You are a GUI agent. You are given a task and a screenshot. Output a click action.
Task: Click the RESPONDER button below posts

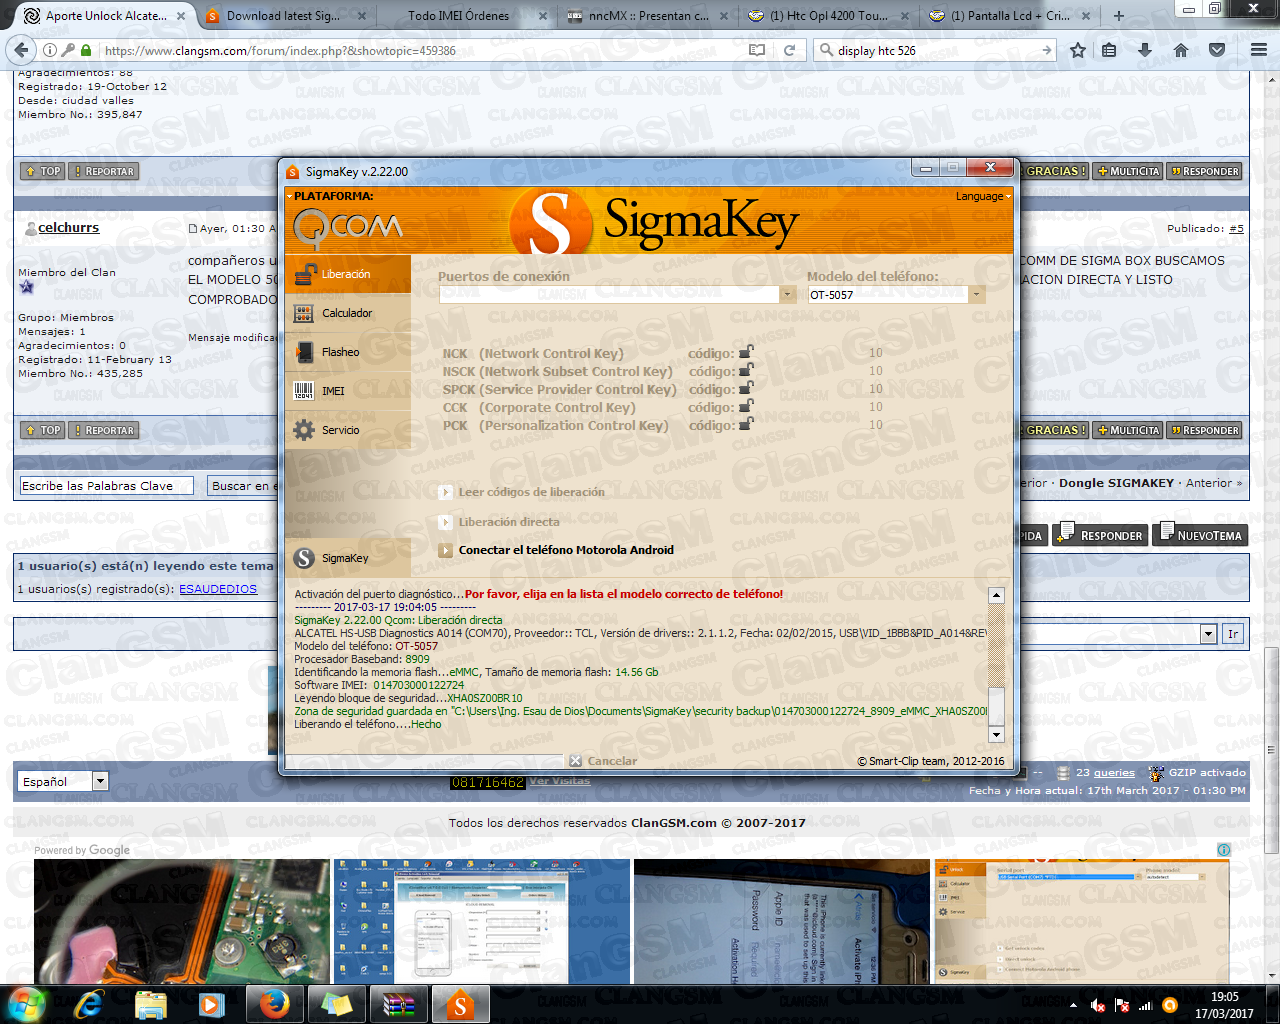tap(1099, 535)
